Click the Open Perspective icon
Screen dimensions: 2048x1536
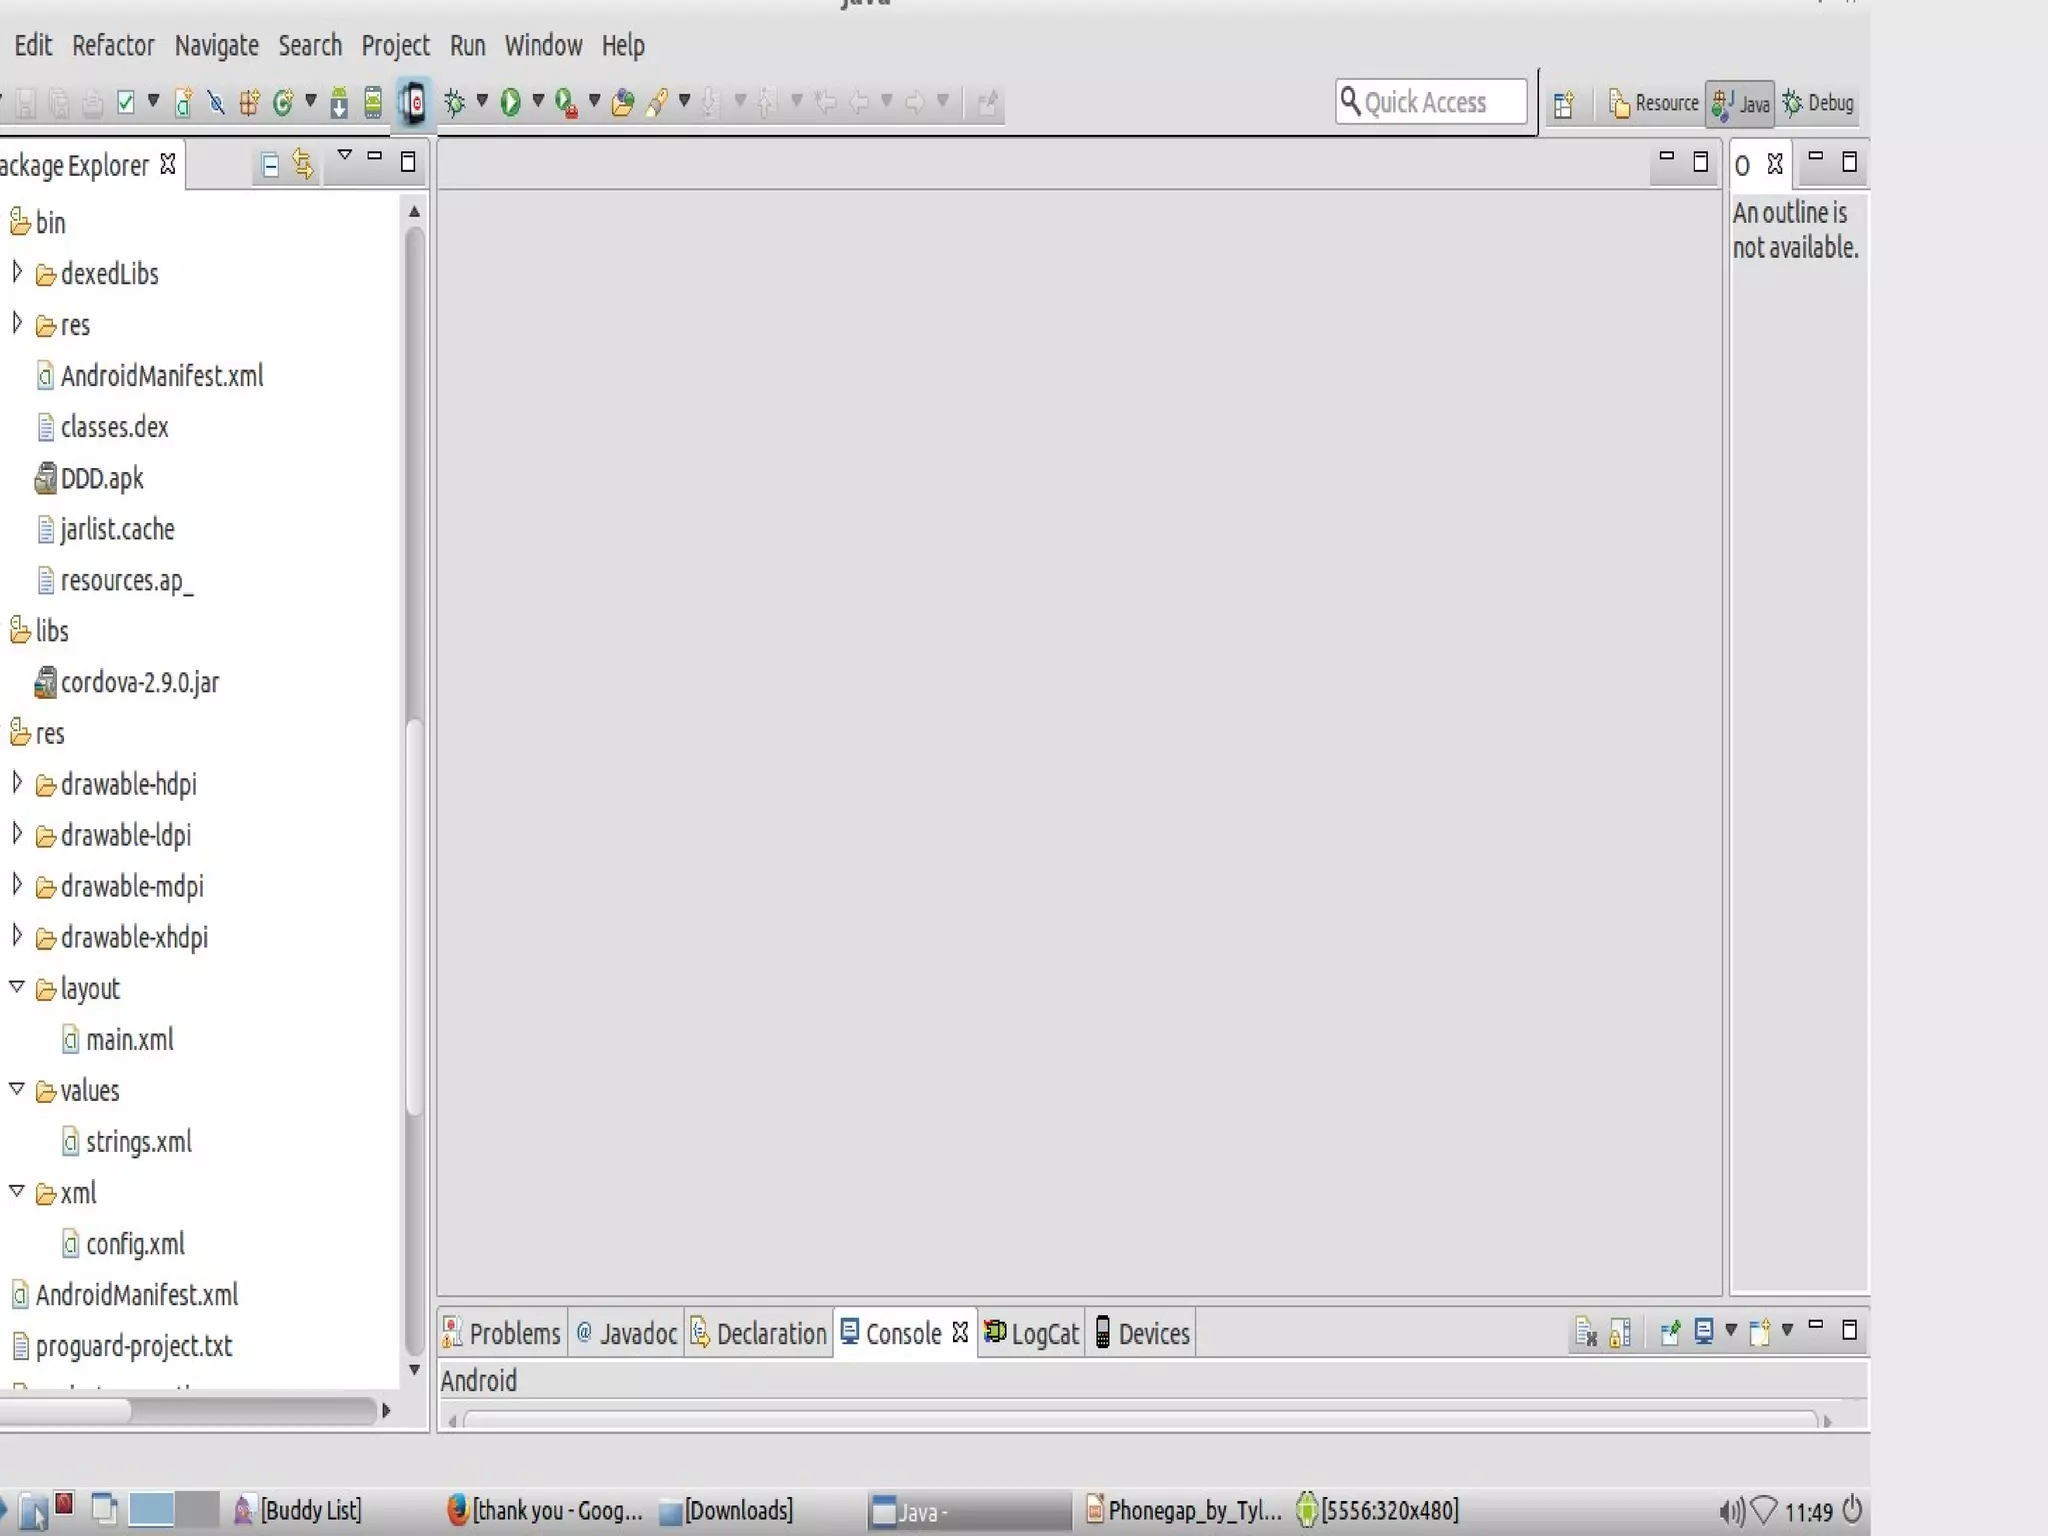pyautogui.click(x=1563, y=103)
